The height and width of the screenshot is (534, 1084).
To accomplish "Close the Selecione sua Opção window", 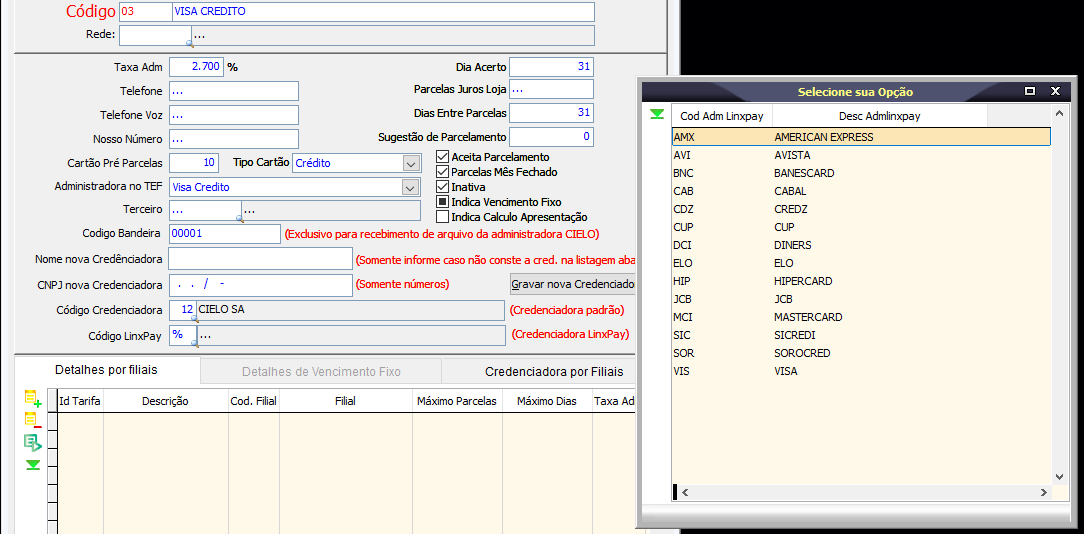I will [x=1055, y=91].
